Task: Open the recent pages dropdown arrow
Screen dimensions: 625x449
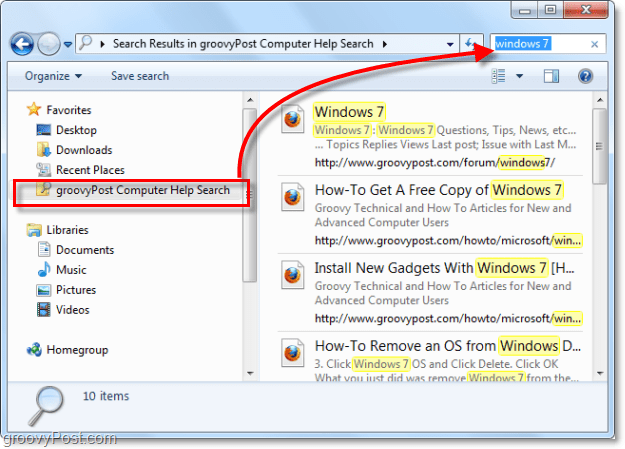Action: [x=68, y=44]
